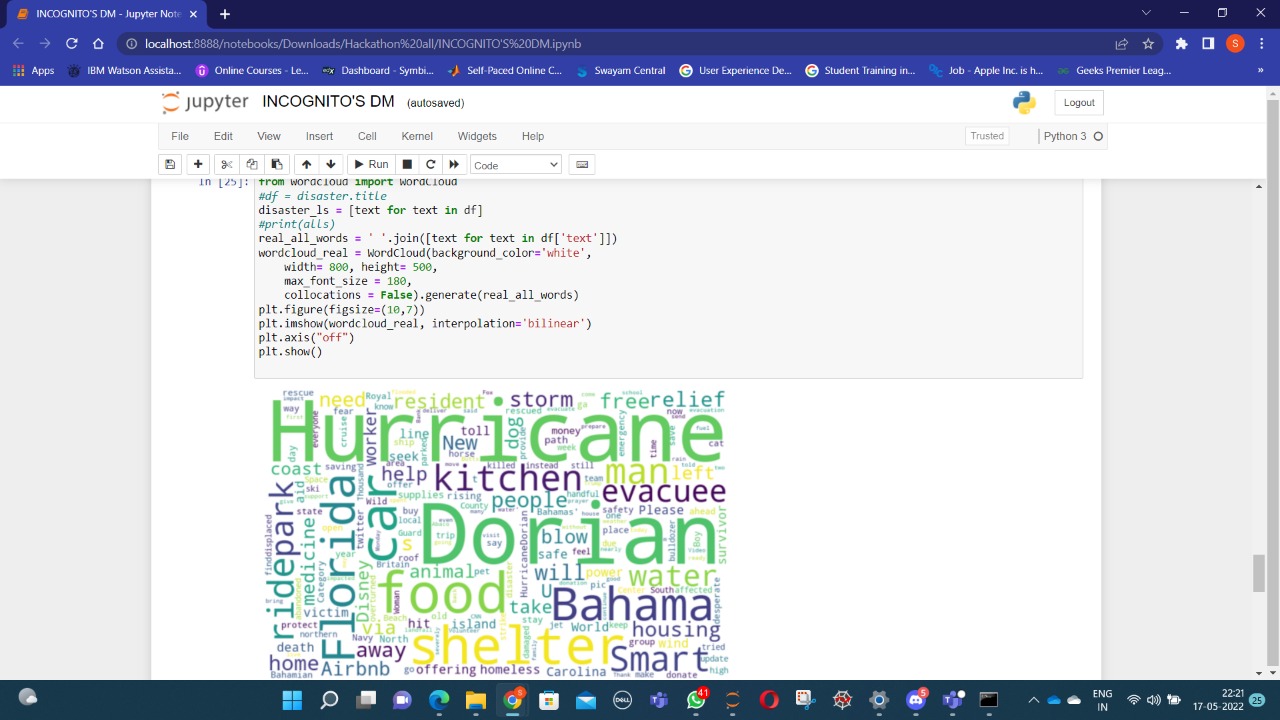Open the ENG IN language indicator
The image size is (1280, 720).
[x=1102, y=700]
